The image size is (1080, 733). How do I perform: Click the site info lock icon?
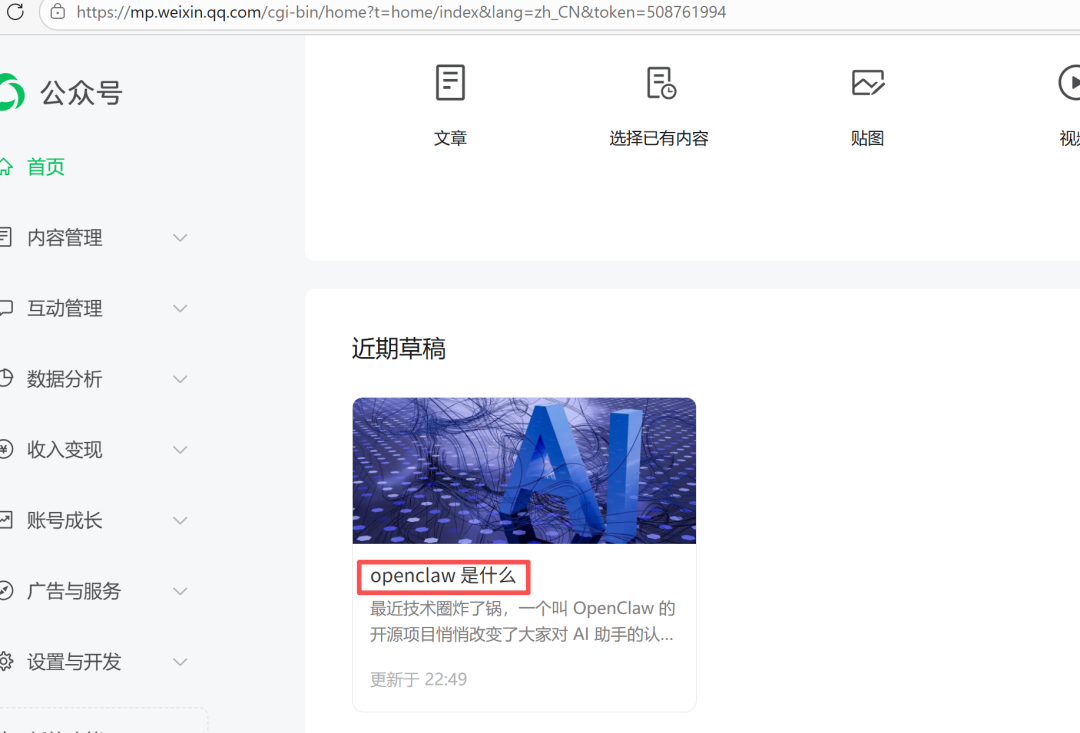pos(58,12)
